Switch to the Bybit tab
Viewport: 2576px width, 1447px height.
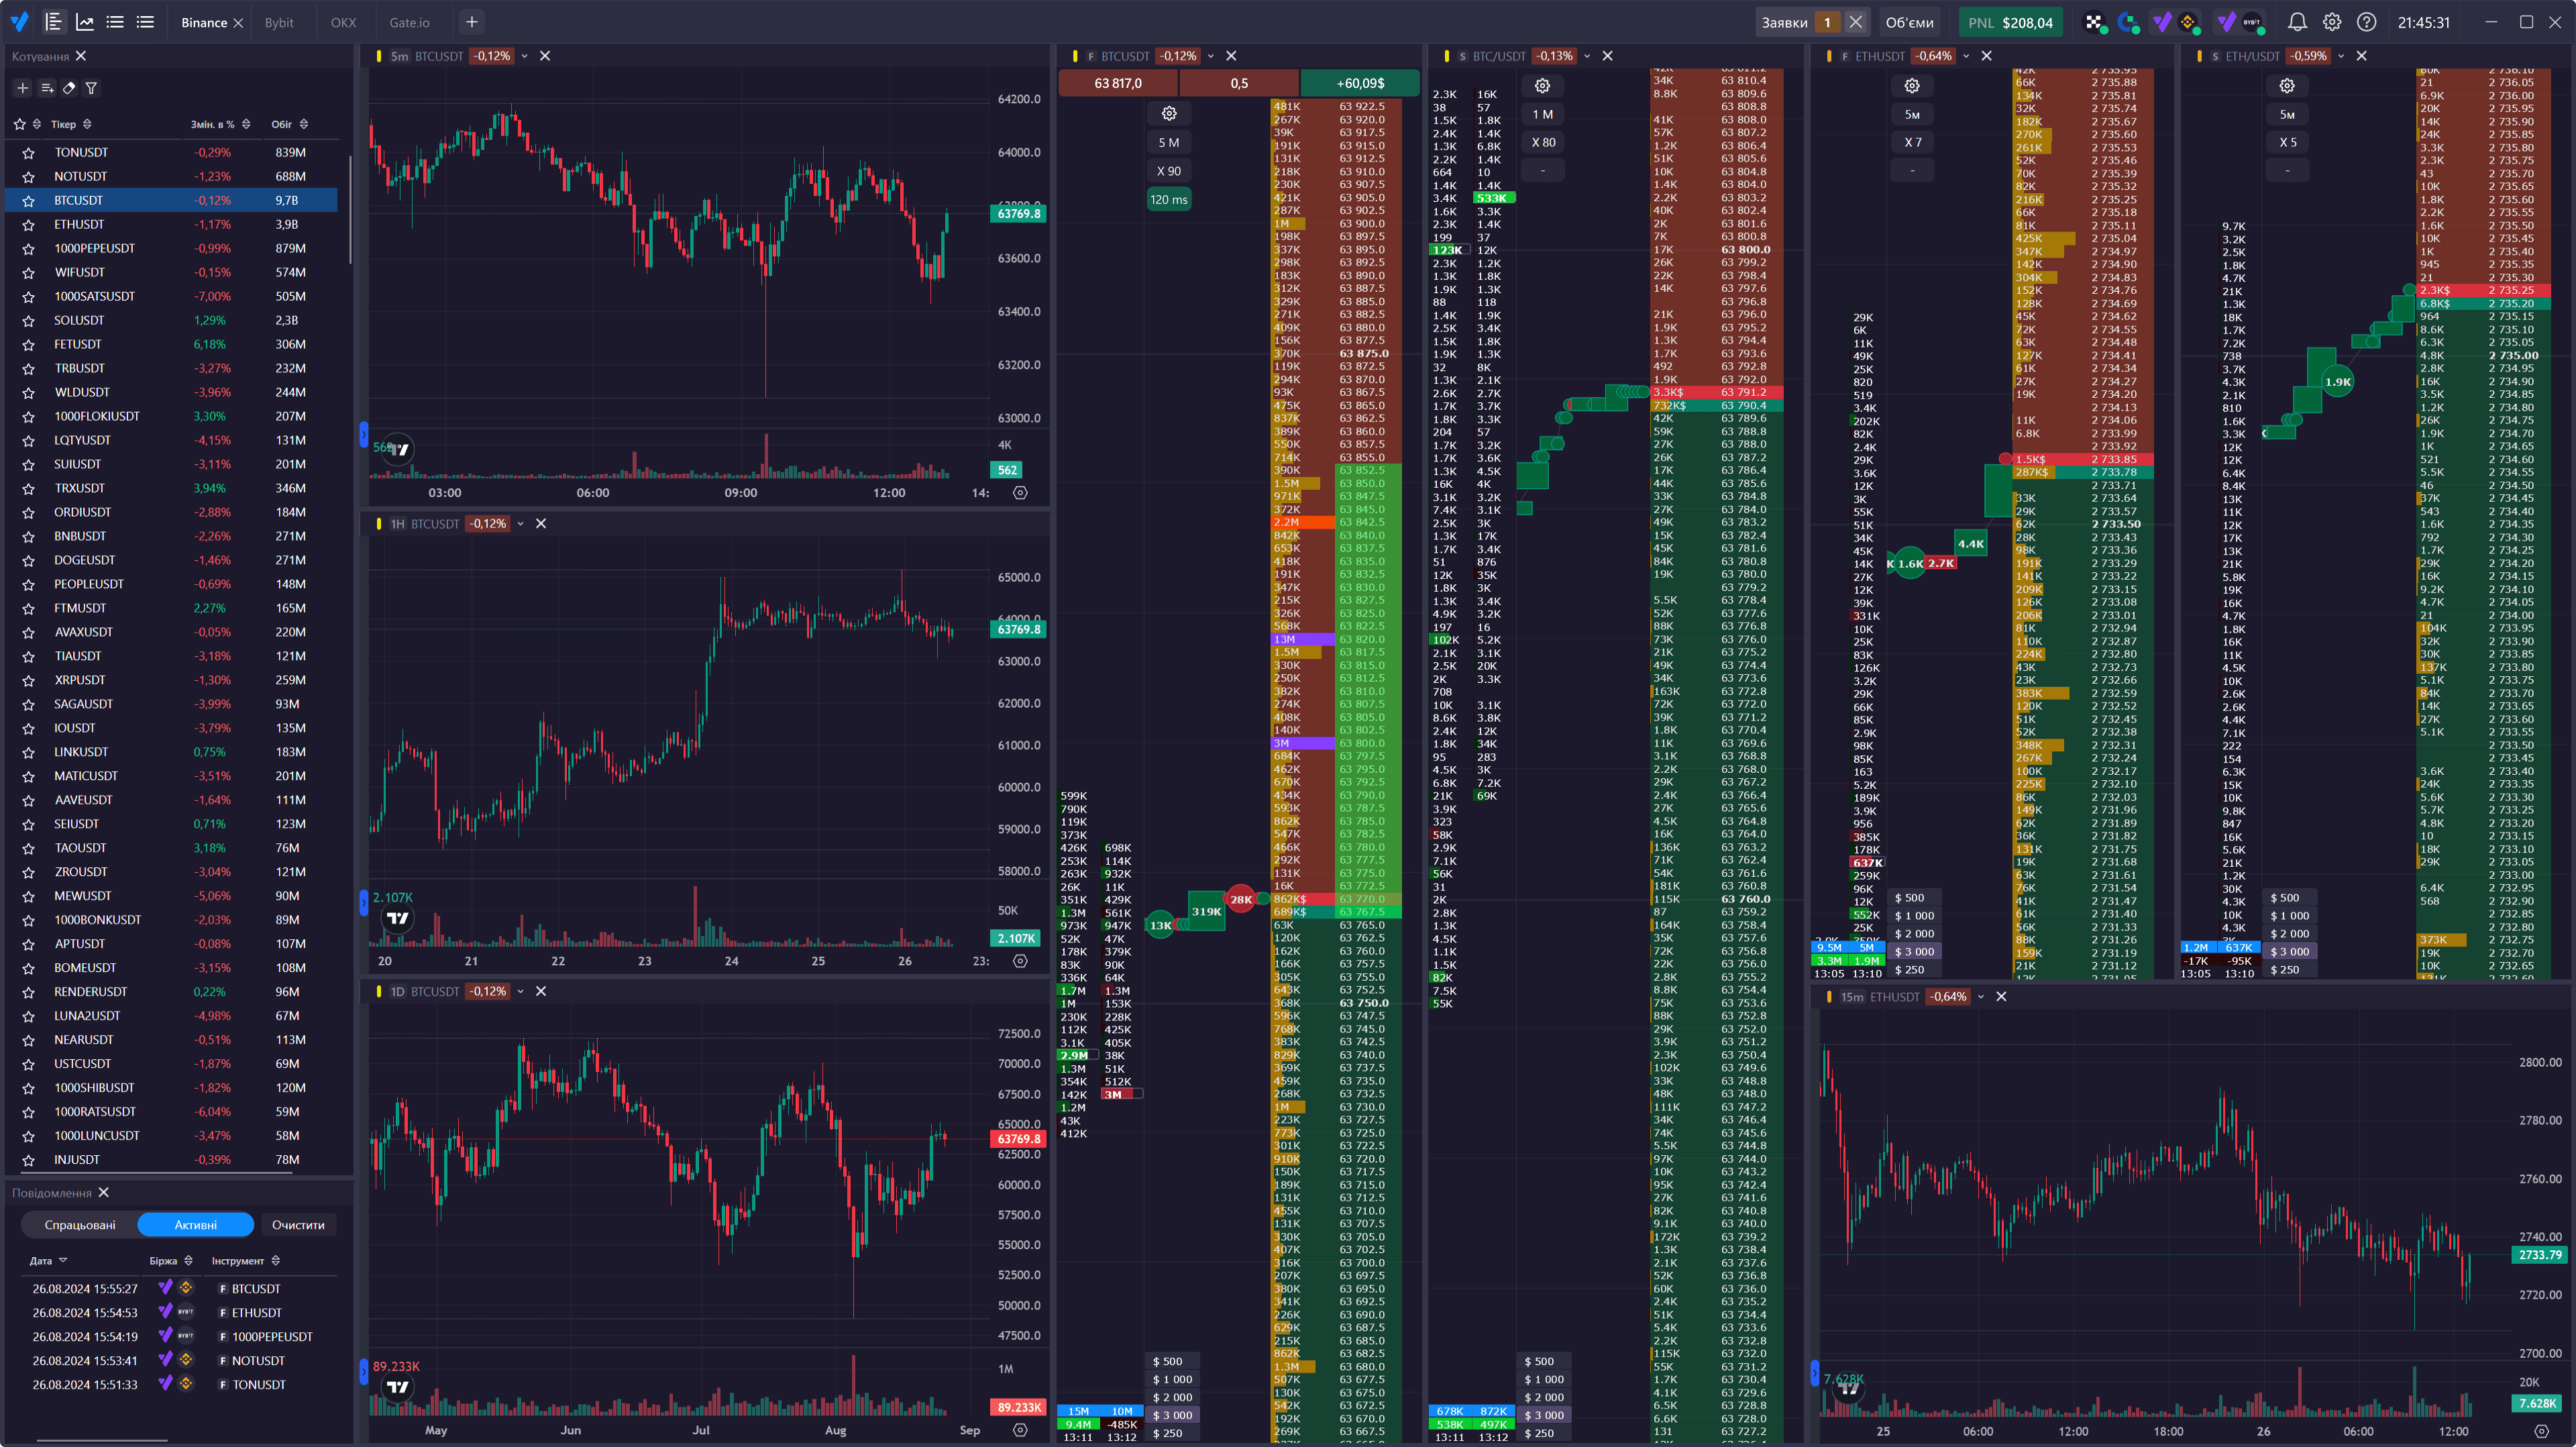click(279, 22)
